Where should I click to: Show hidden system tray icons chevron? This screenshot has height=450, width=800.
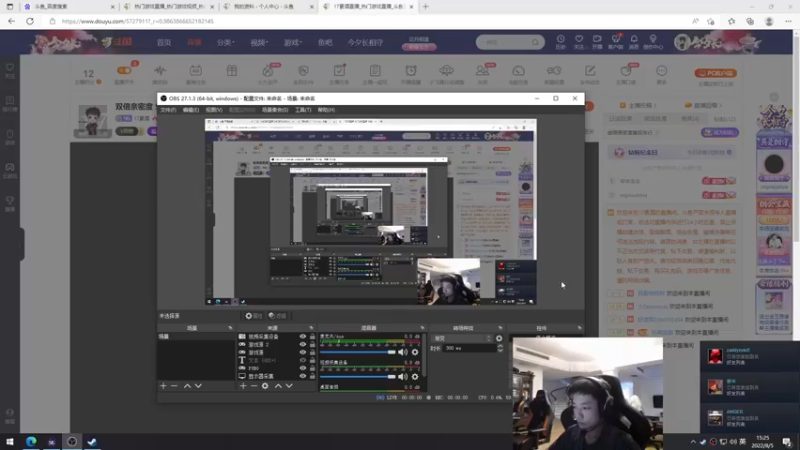click(693, 442)
